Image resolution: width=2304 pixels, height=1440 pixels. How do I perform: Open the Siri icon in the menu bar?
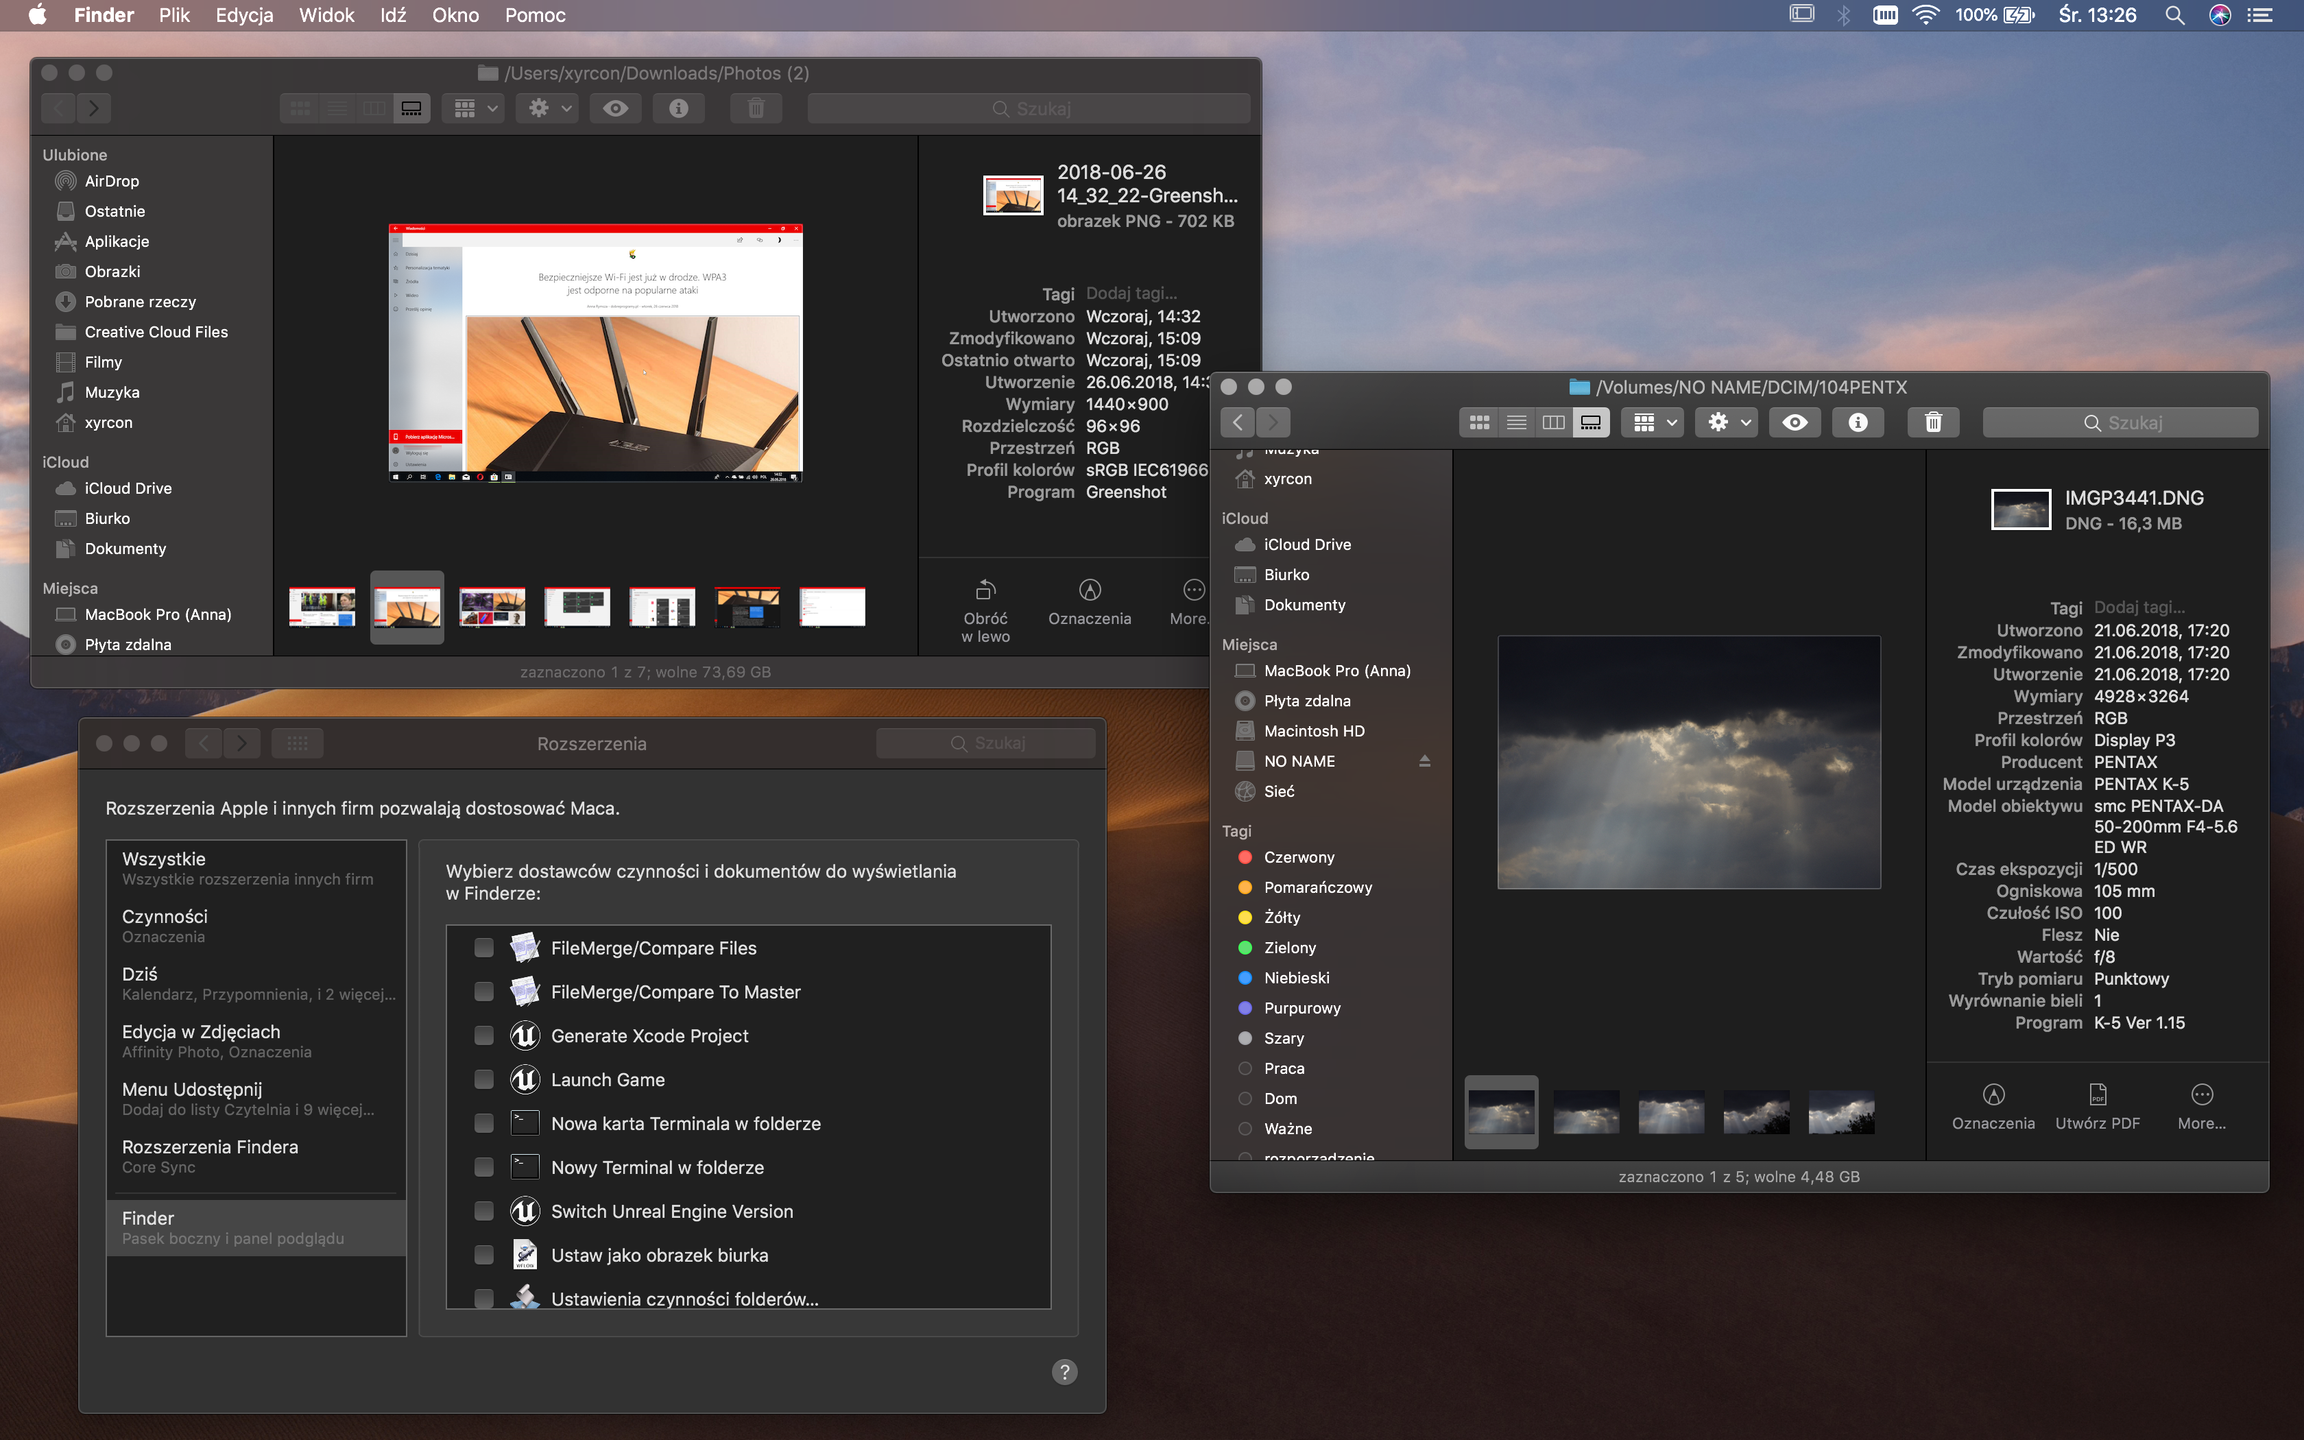click(x=2219, y=15)
